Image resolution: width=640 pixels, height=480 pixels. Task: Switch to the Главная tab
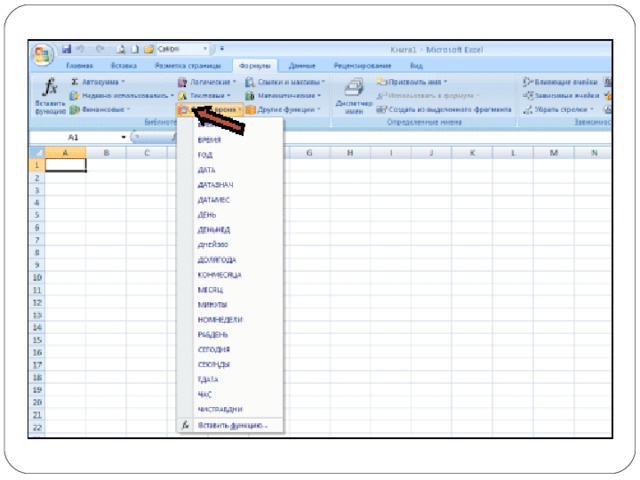point(80,65)
